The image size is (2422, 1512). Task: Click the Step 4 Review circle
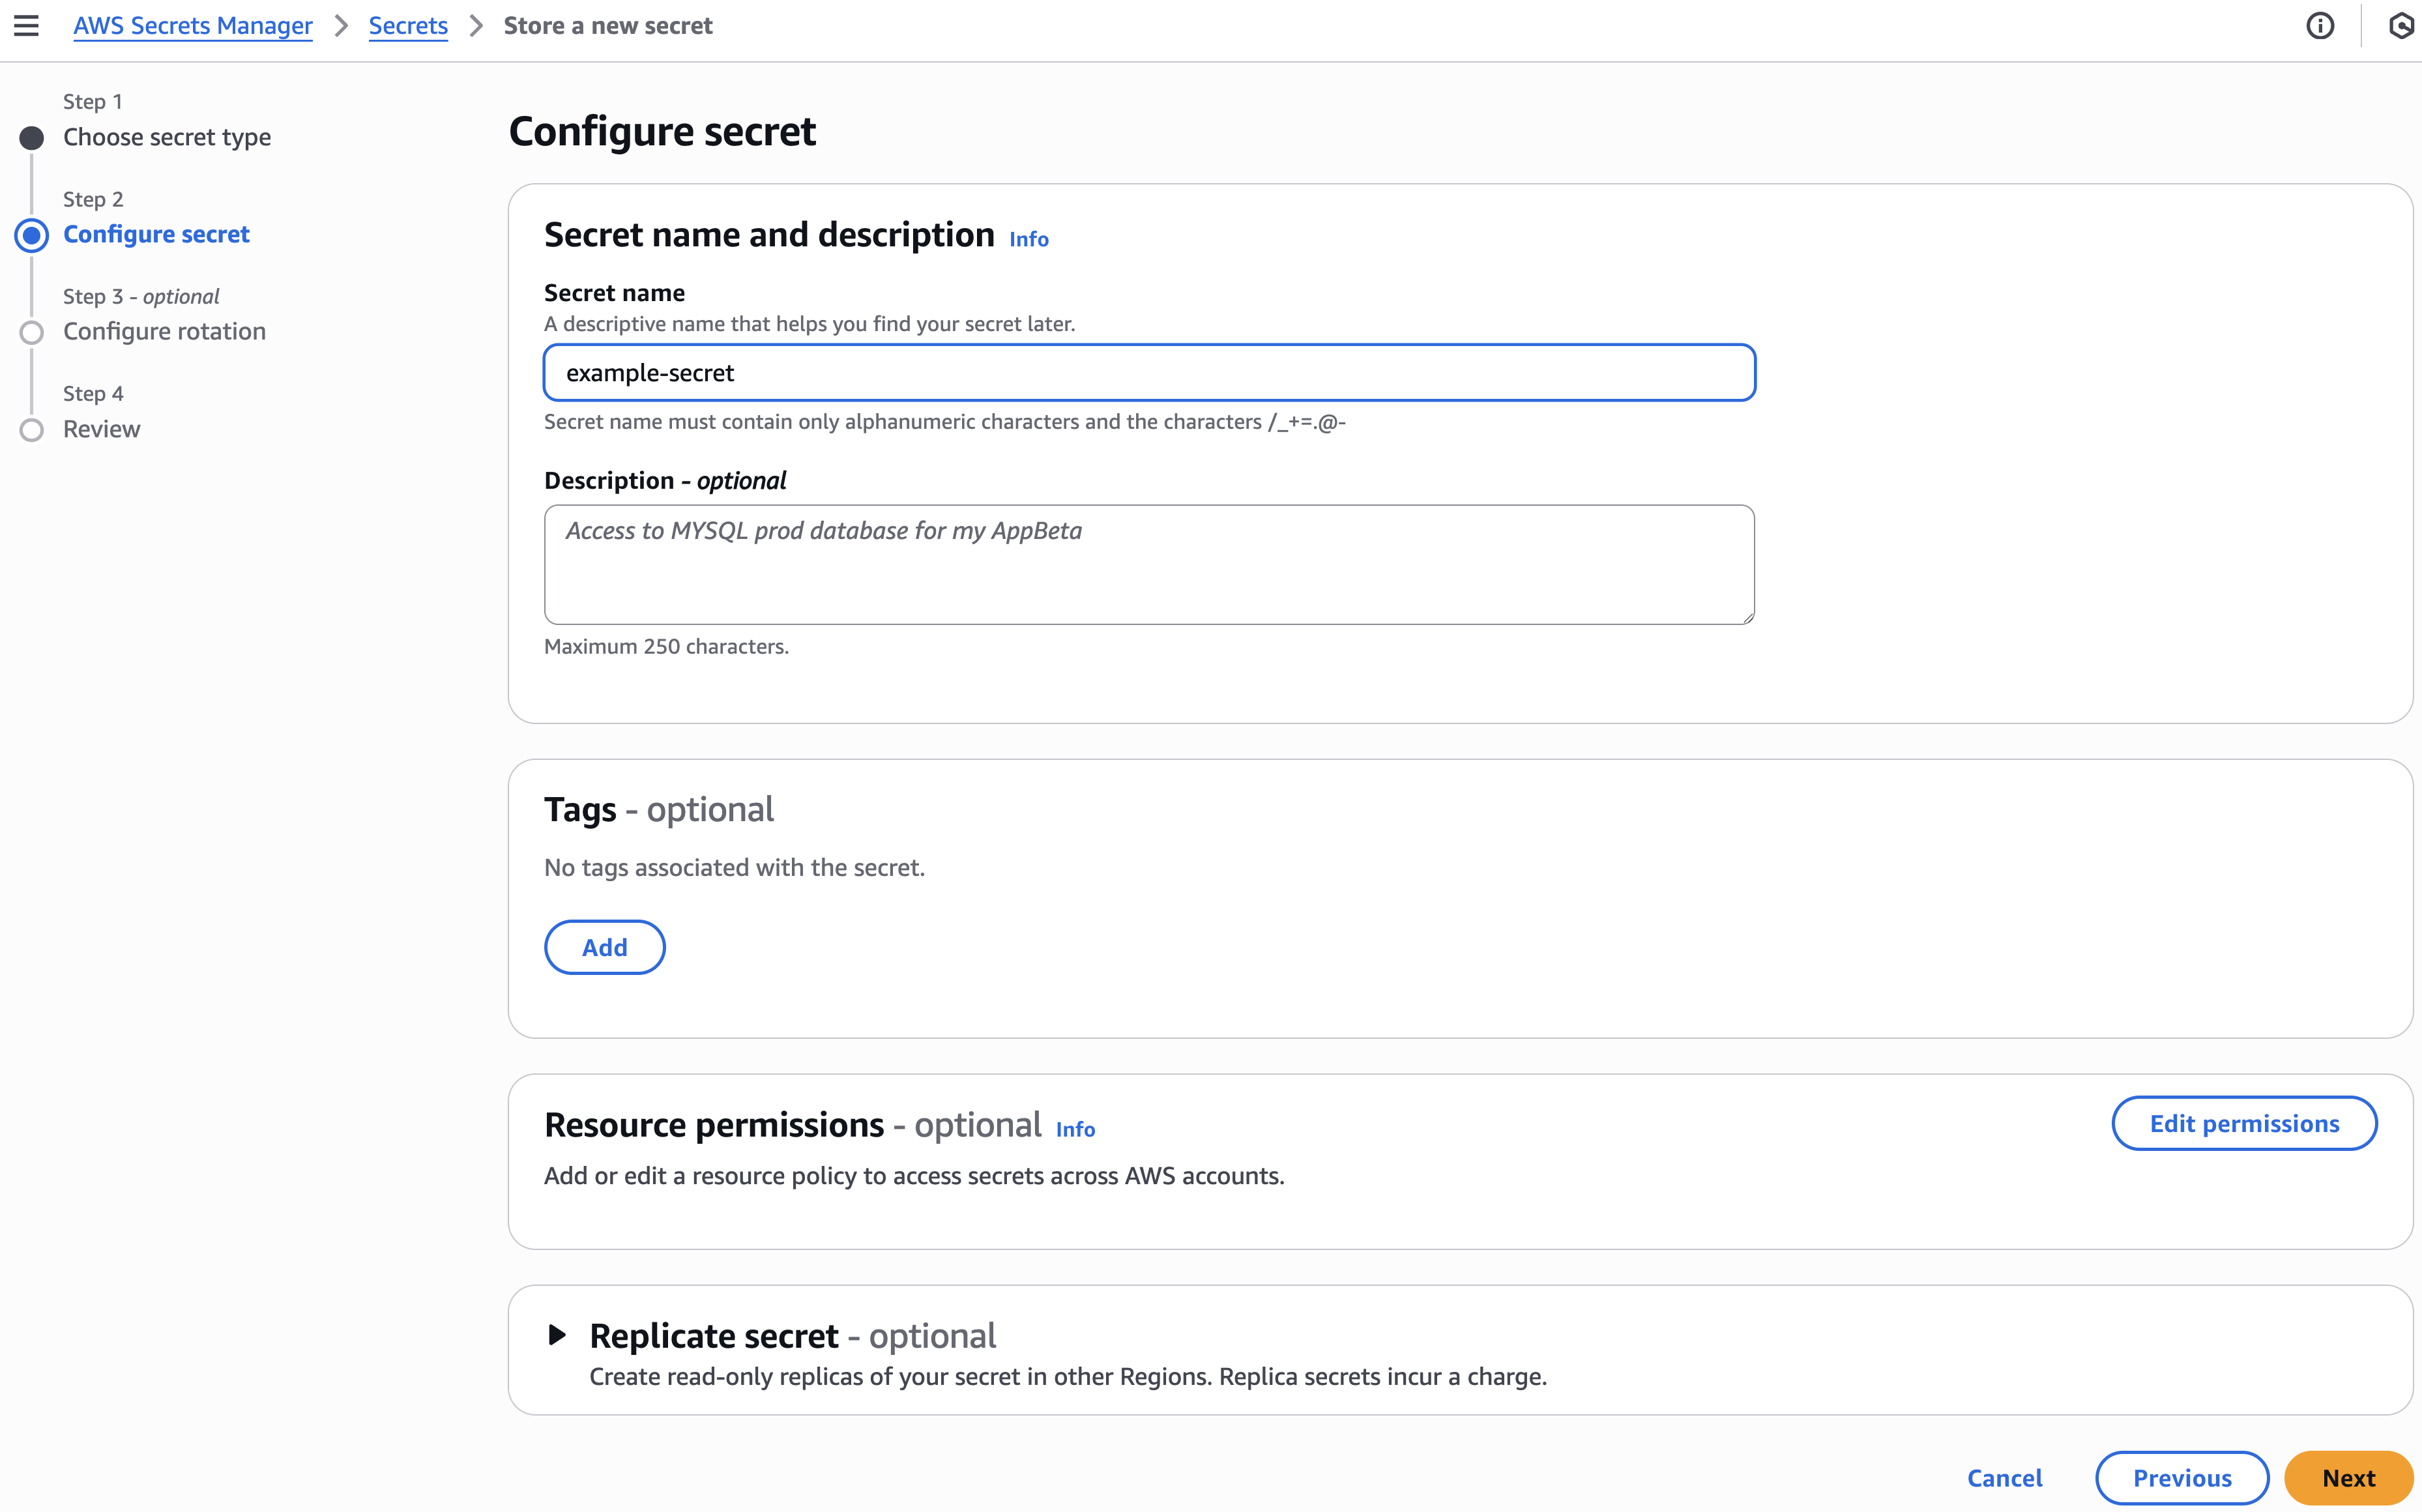[32, 430]
